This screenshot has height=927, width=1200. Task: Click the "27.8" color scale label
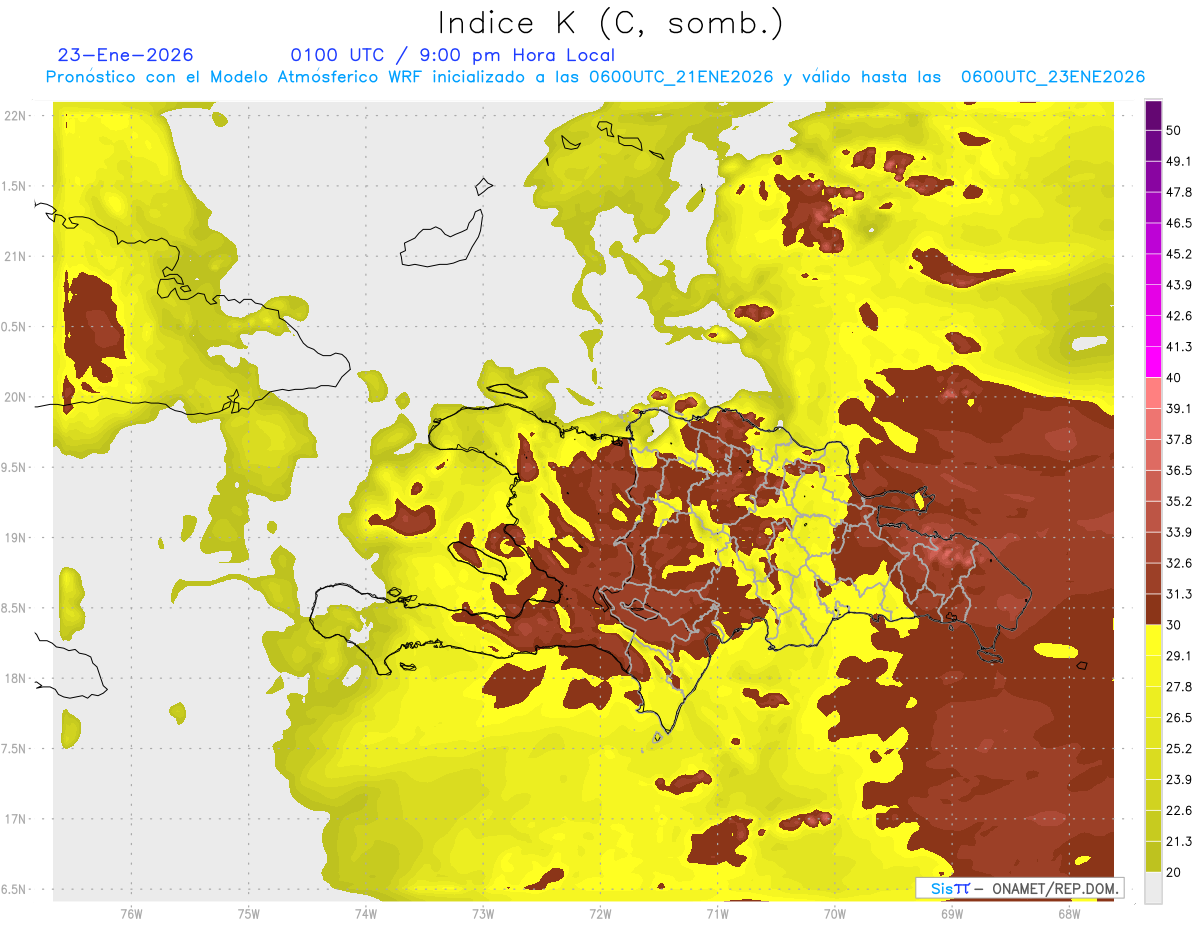click(x=1179, y=687)
